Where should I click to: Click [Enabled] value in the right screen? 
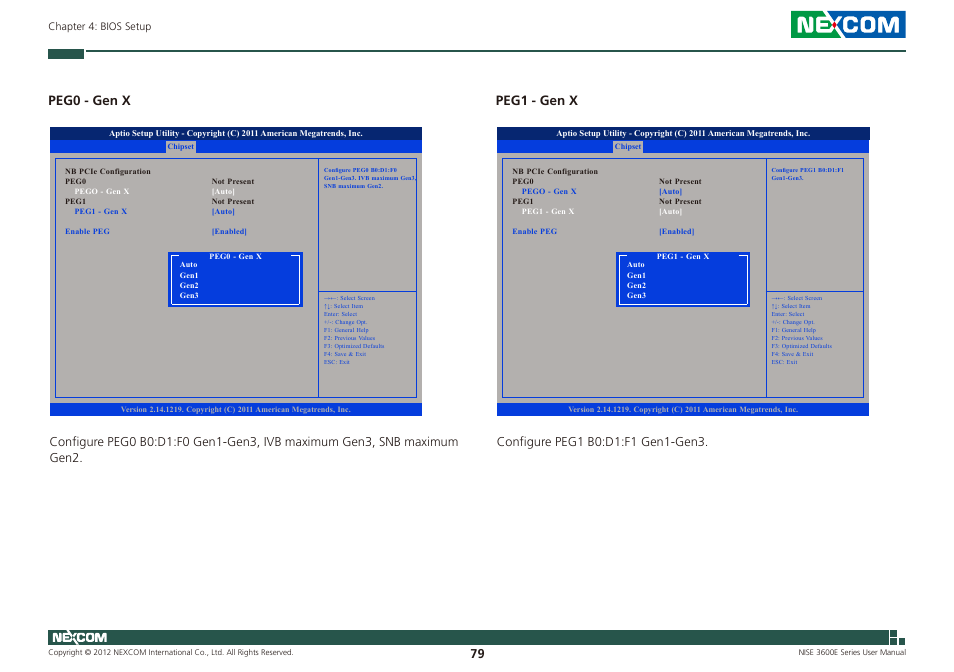(677, 232)
